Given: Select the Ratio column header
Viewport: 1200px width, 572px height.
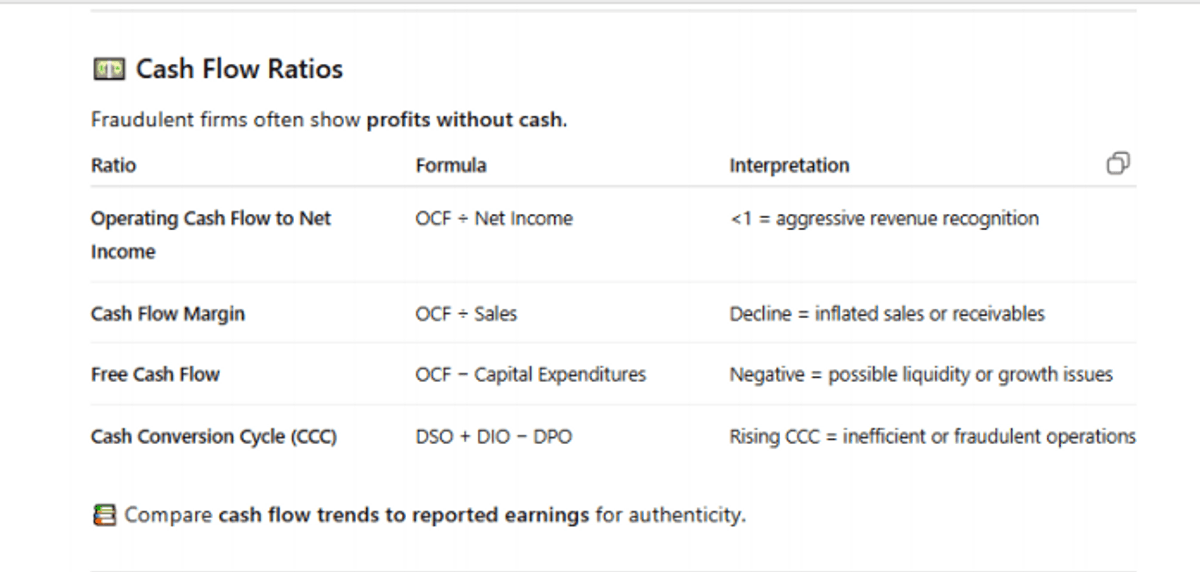Looking at the screenshot, I should tap(113, 165).
